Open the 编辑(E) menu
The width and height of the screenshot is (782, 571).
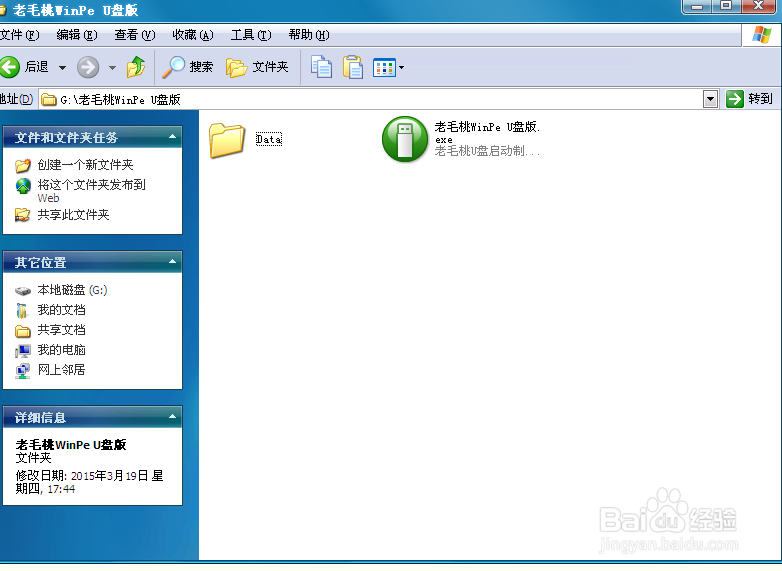point(77,35)
